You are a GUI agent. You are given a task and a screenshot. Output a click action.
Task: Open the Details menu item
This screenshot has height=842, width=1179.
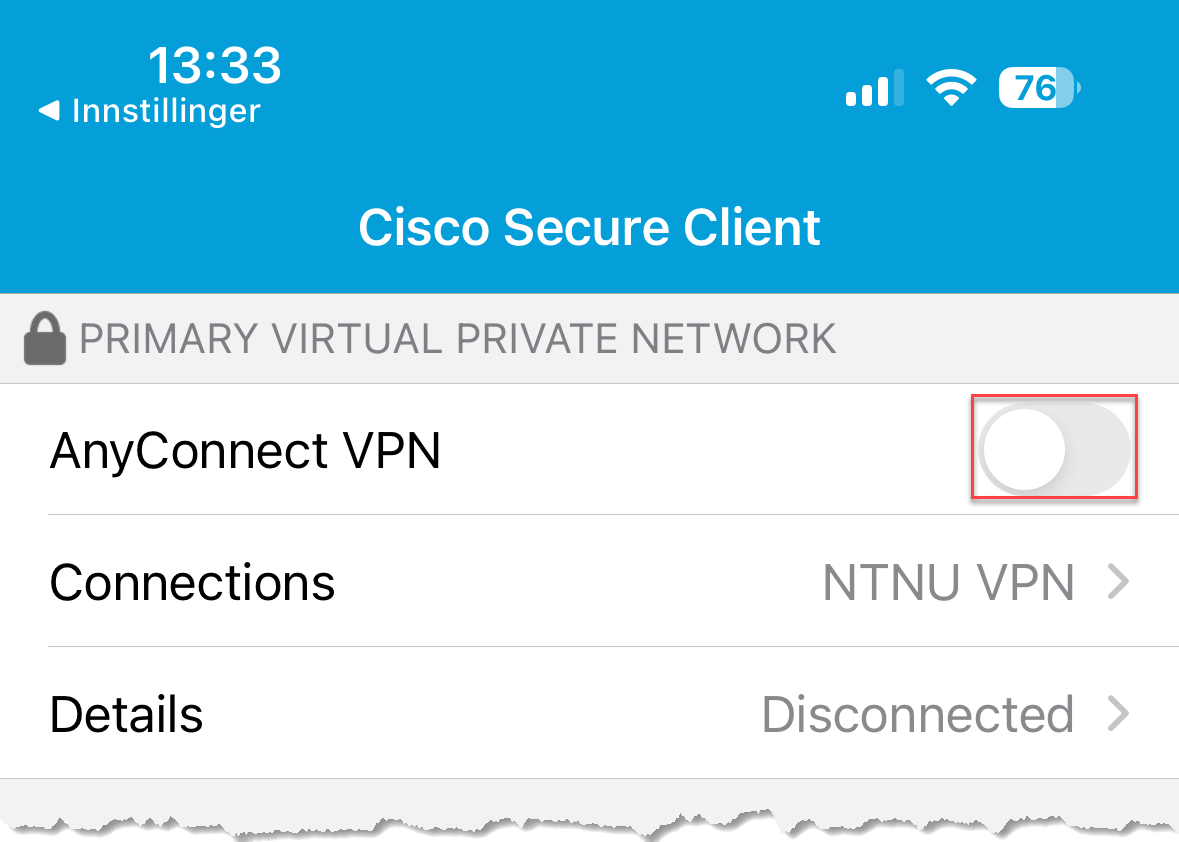590,713
